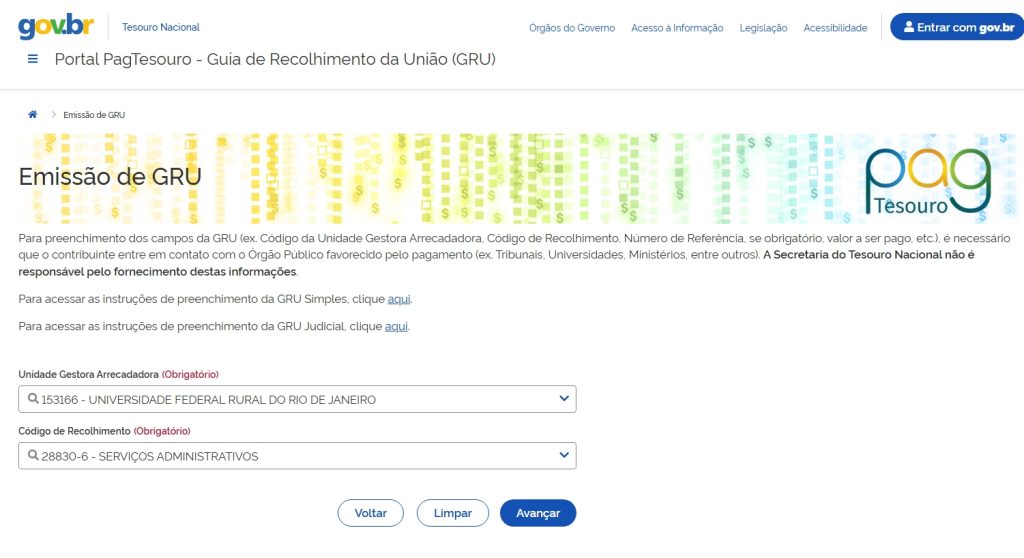Expand the Código de Recolhimento dropdown arrow
1024x558 pixels.
pyautogui.click(x=564, y=456)
